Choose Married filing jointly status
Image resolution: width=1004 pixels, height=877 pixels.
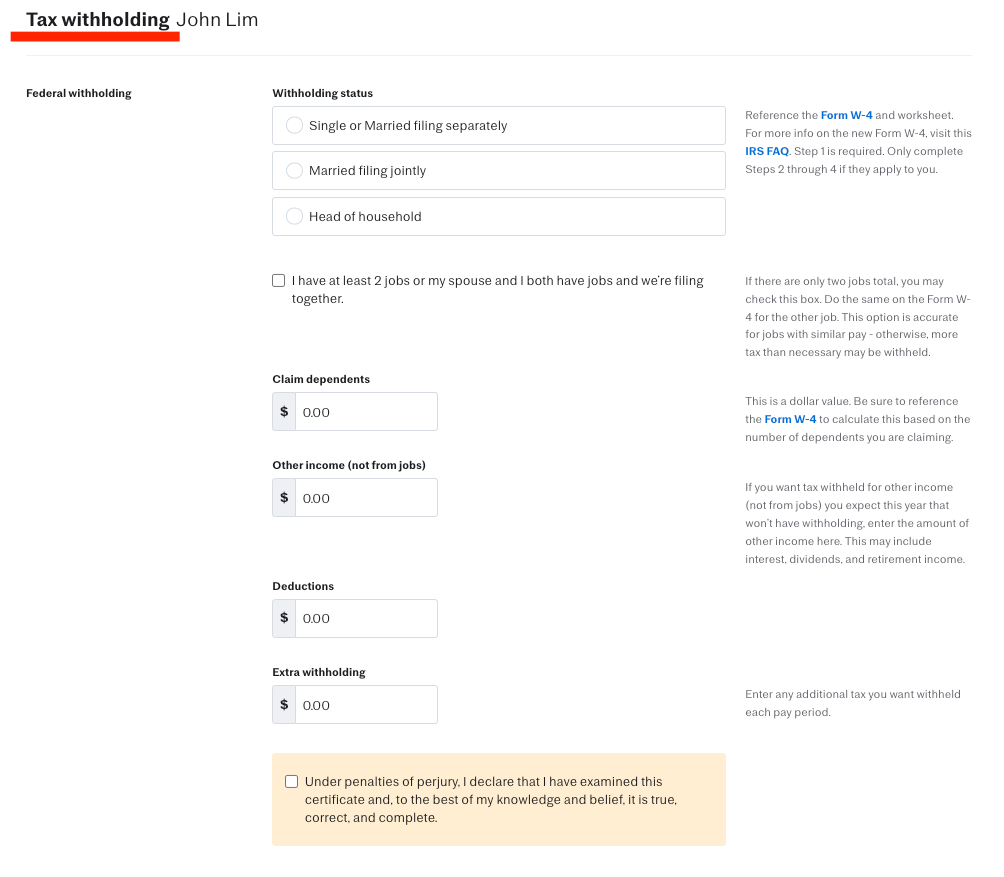[294, 171]
